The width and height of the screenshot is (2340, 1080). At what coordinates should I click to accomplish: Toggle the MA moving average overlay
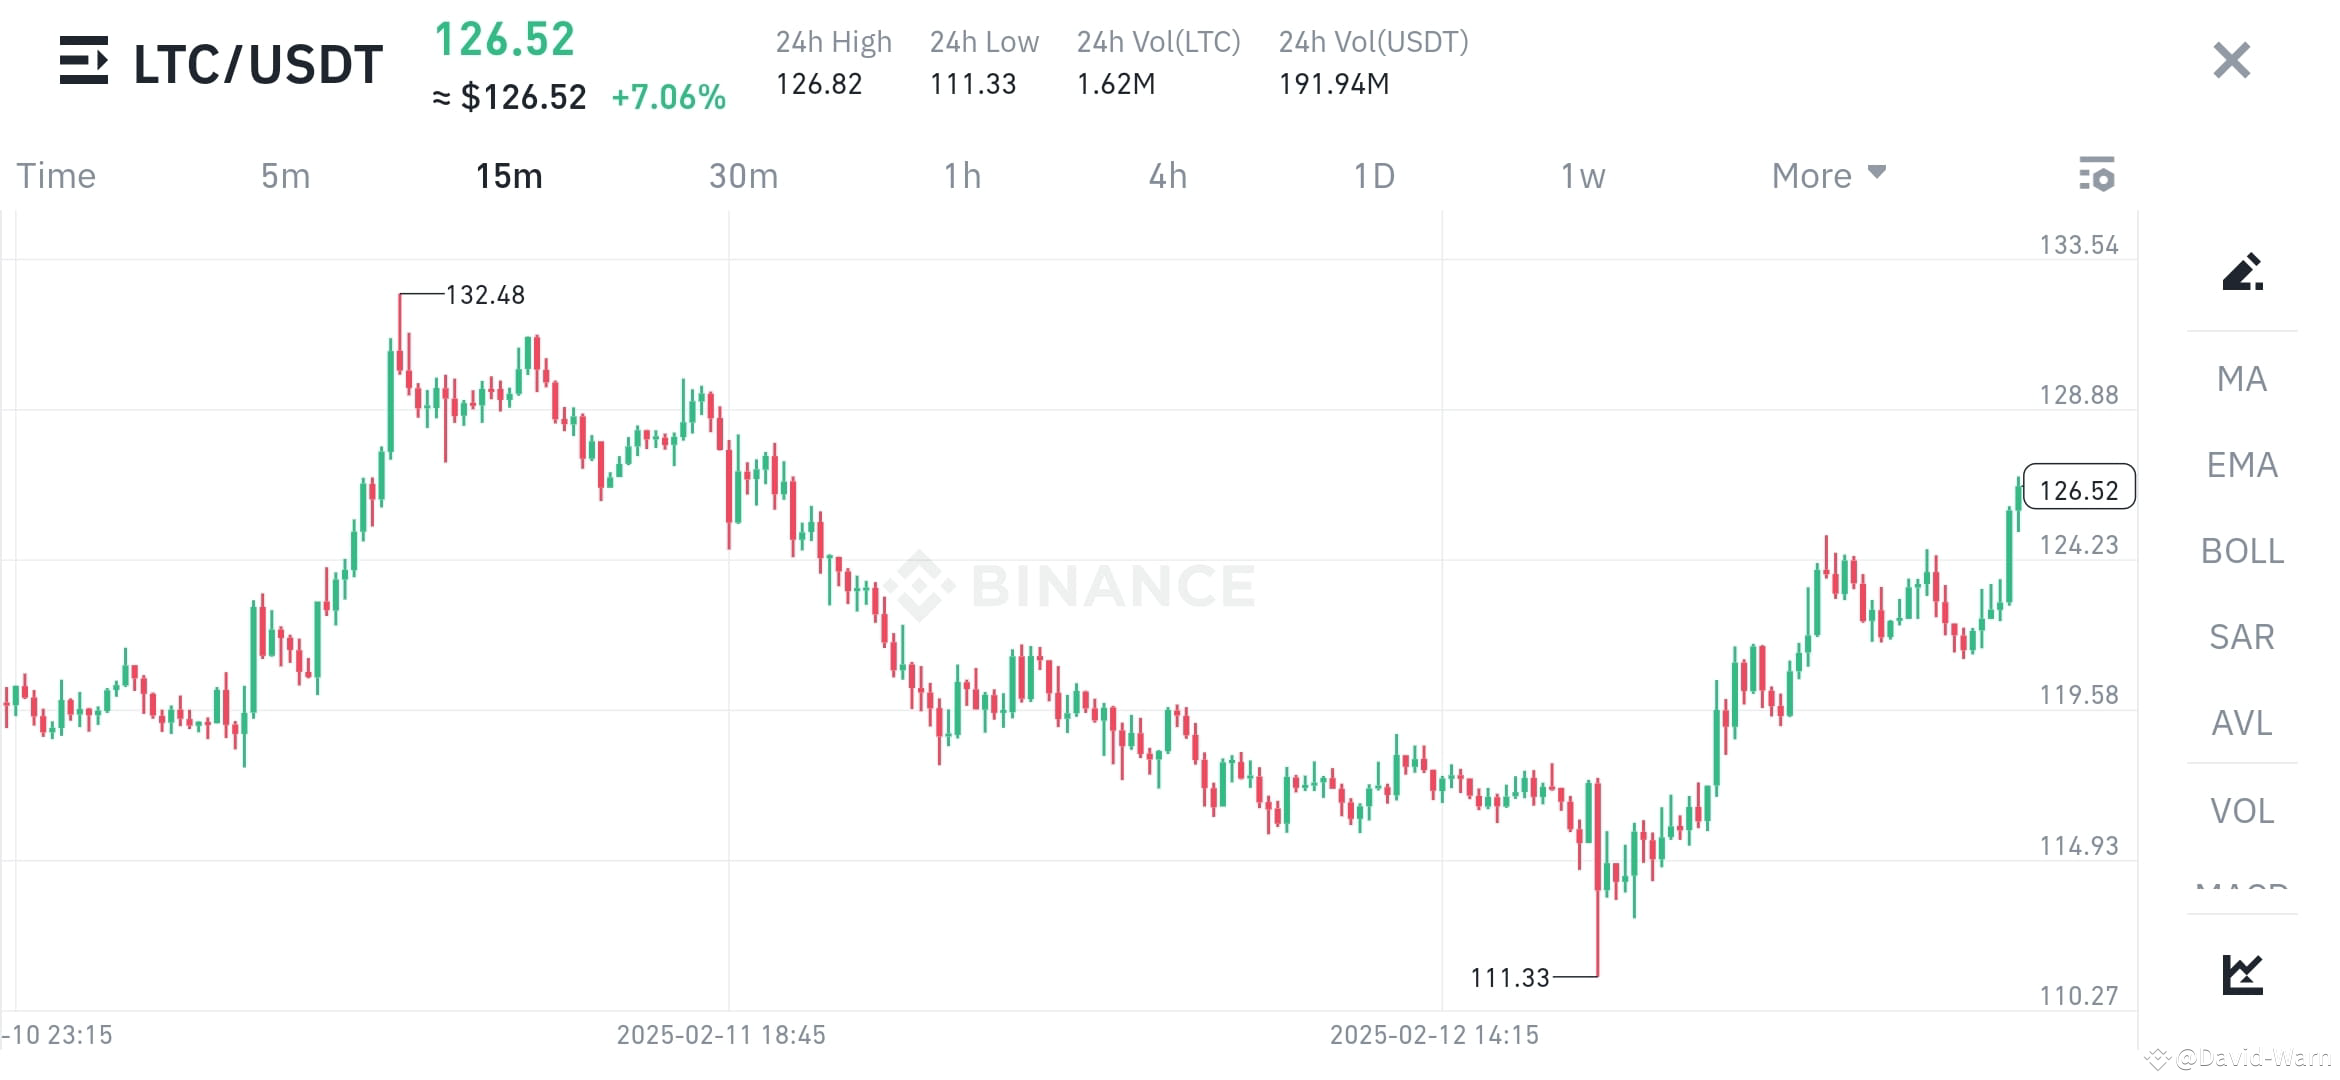2240,379
